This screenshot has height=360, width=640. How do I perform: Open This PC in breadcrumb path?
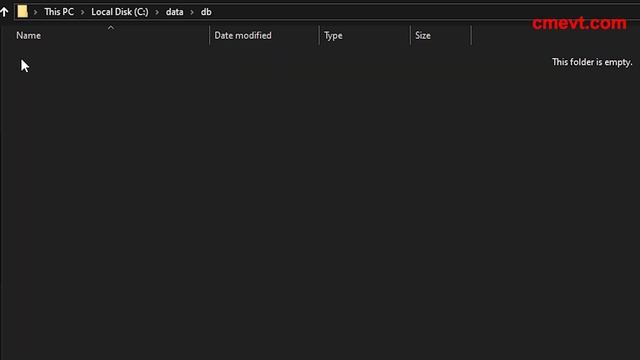[59, 12]
